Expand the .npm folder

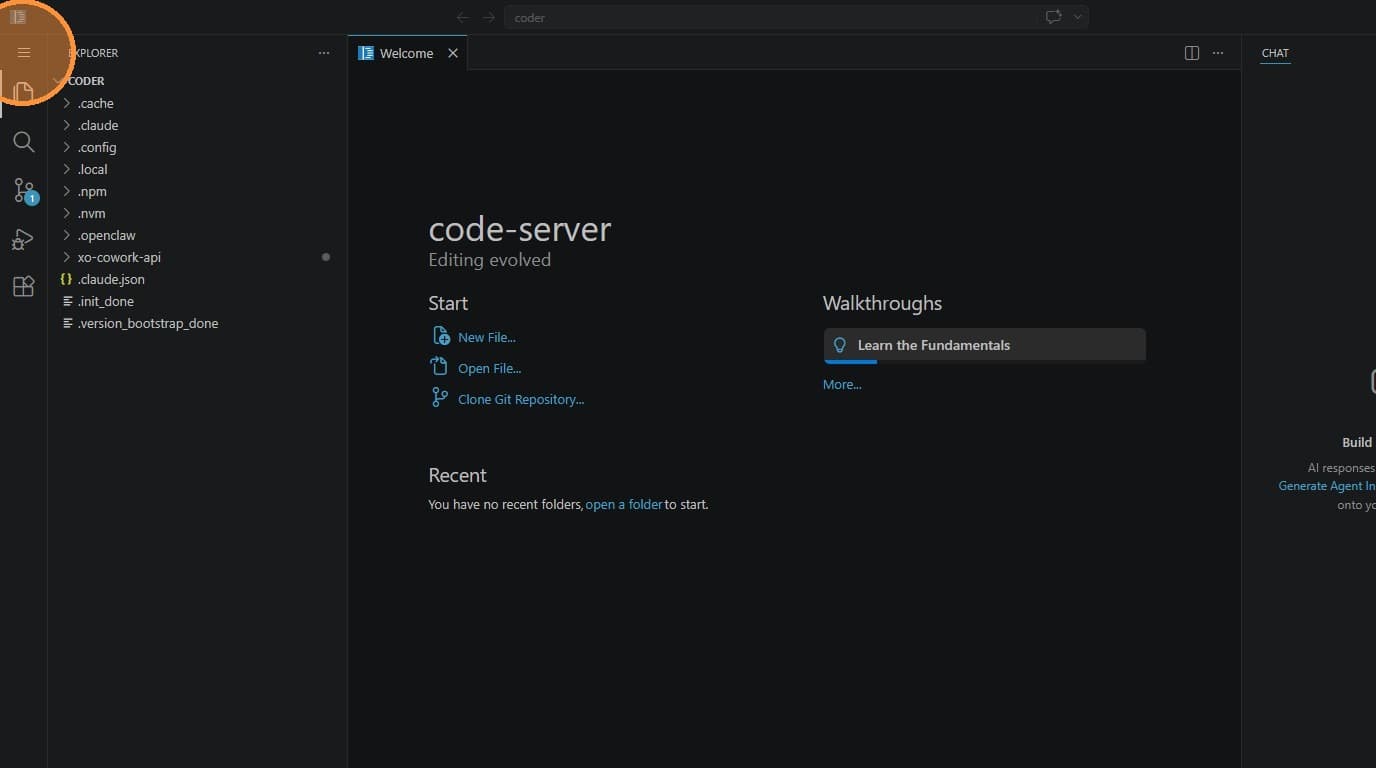(x=198, y=191)
